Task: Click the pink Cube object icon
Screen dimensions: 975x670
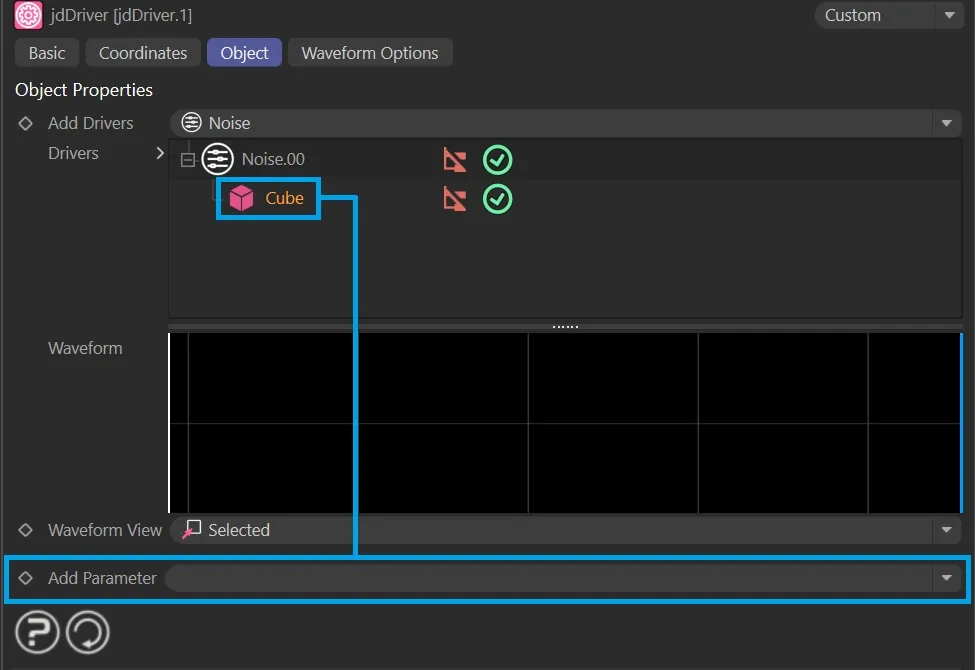Action: click(x=241, y=198)
